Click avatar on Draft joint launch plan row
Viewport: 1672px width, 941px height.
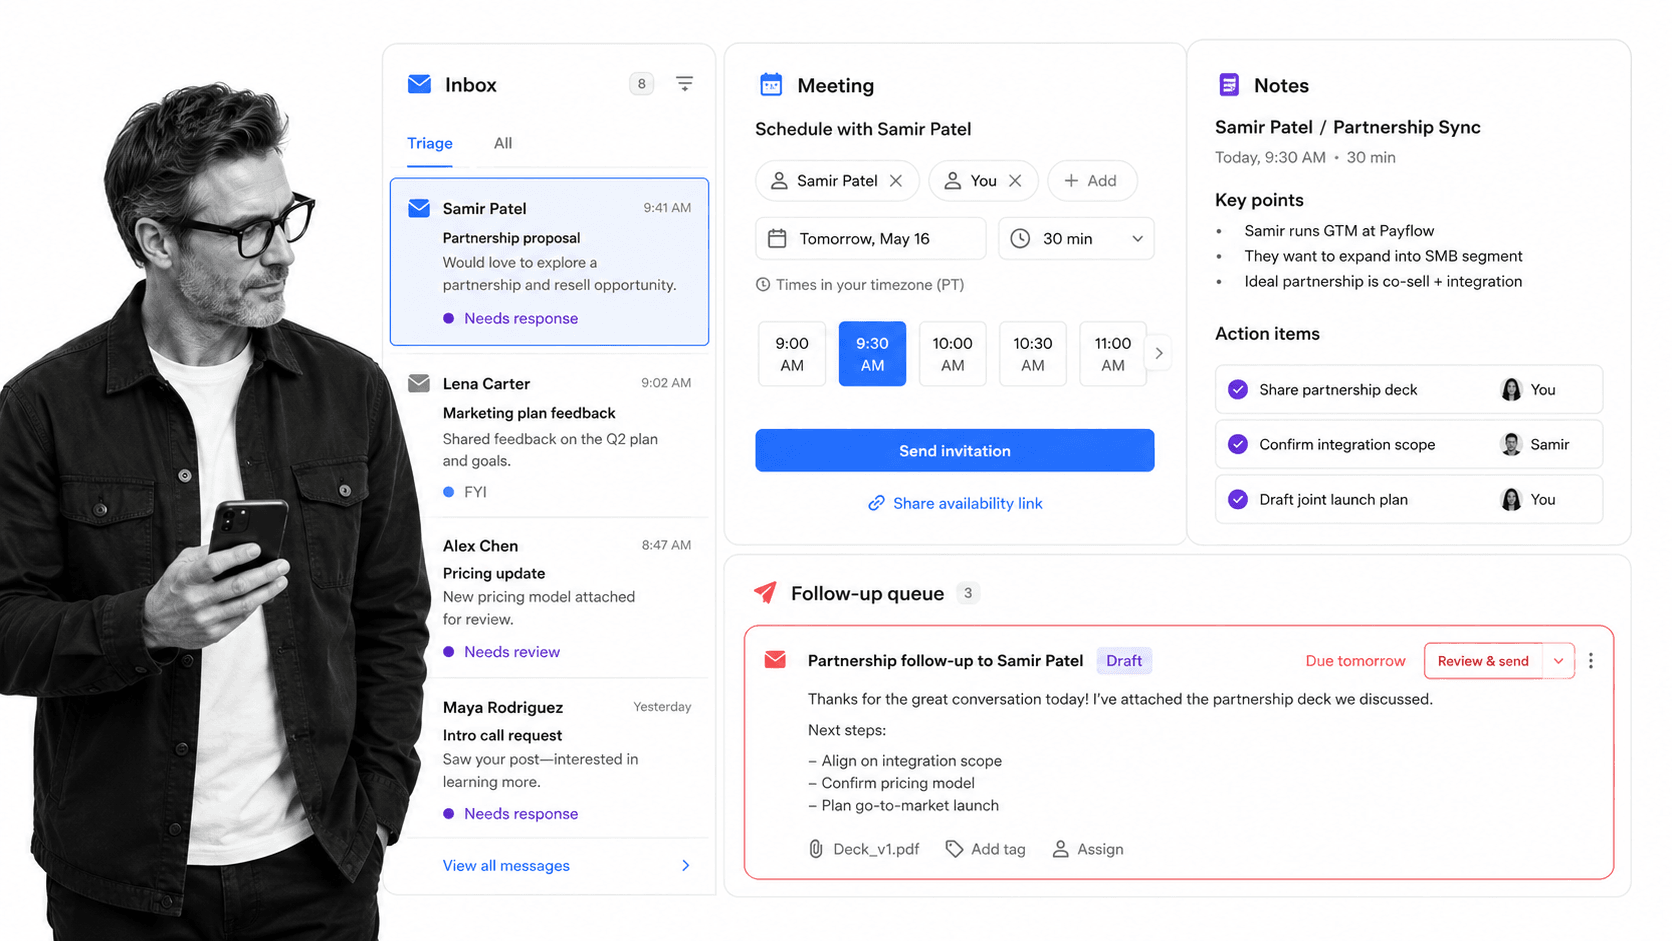(x=1511, y=499)
